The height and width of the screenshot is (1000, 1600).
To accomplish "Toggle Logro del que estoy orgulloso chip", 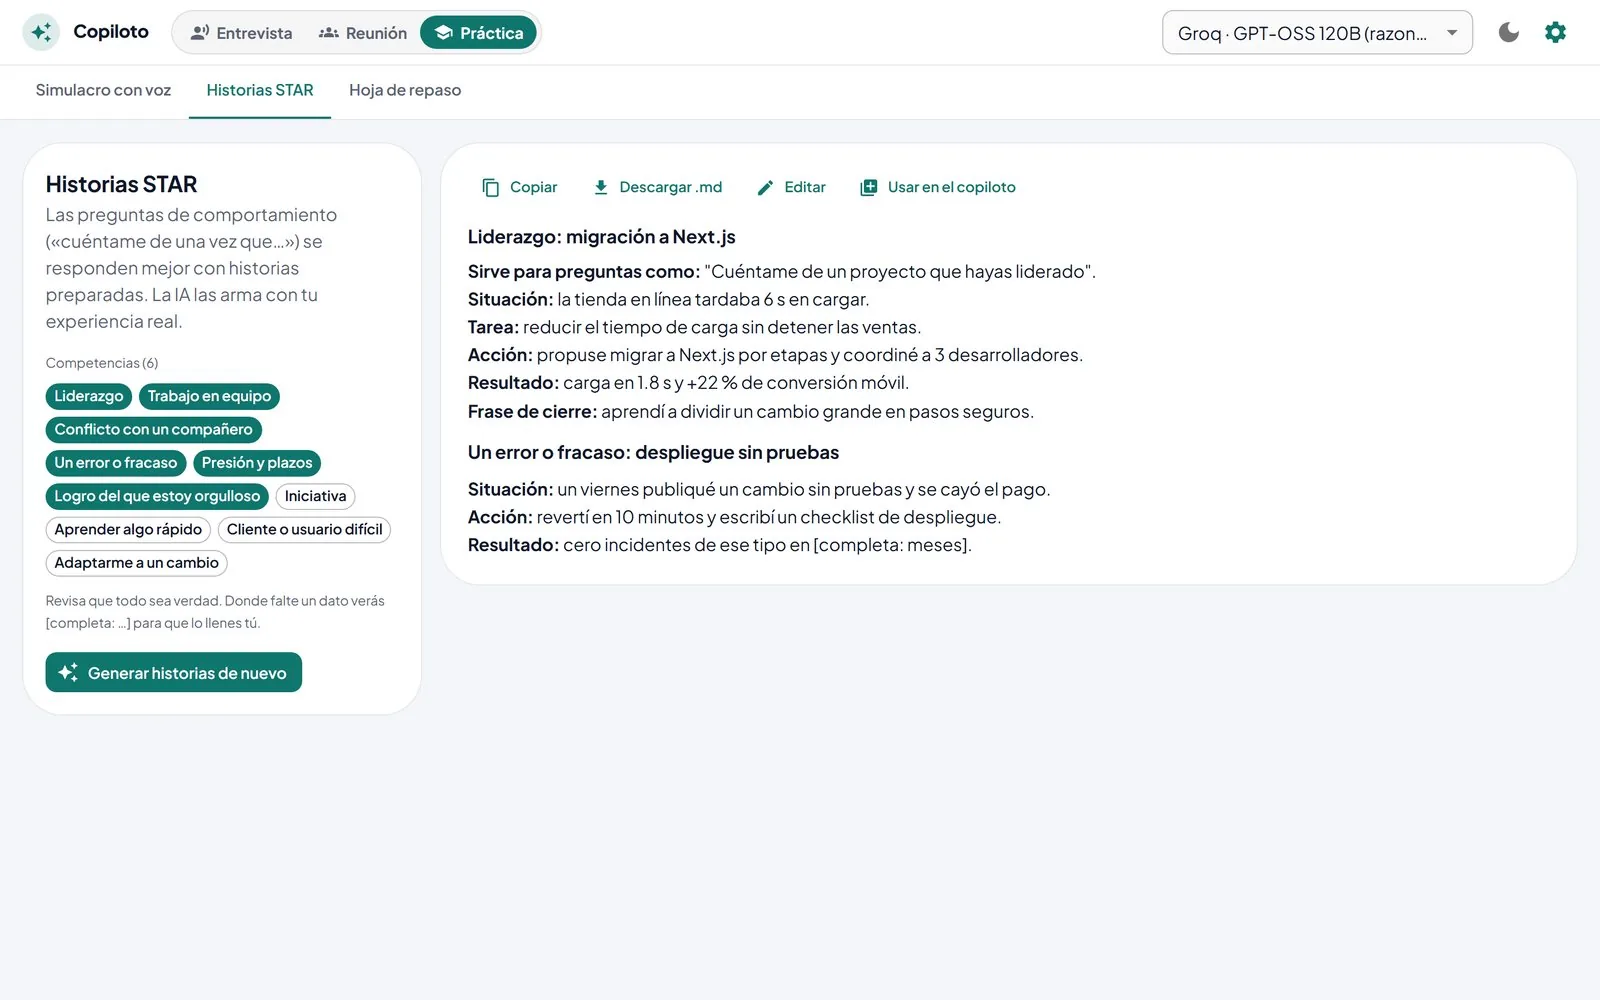I will click(x=157, y=496).
